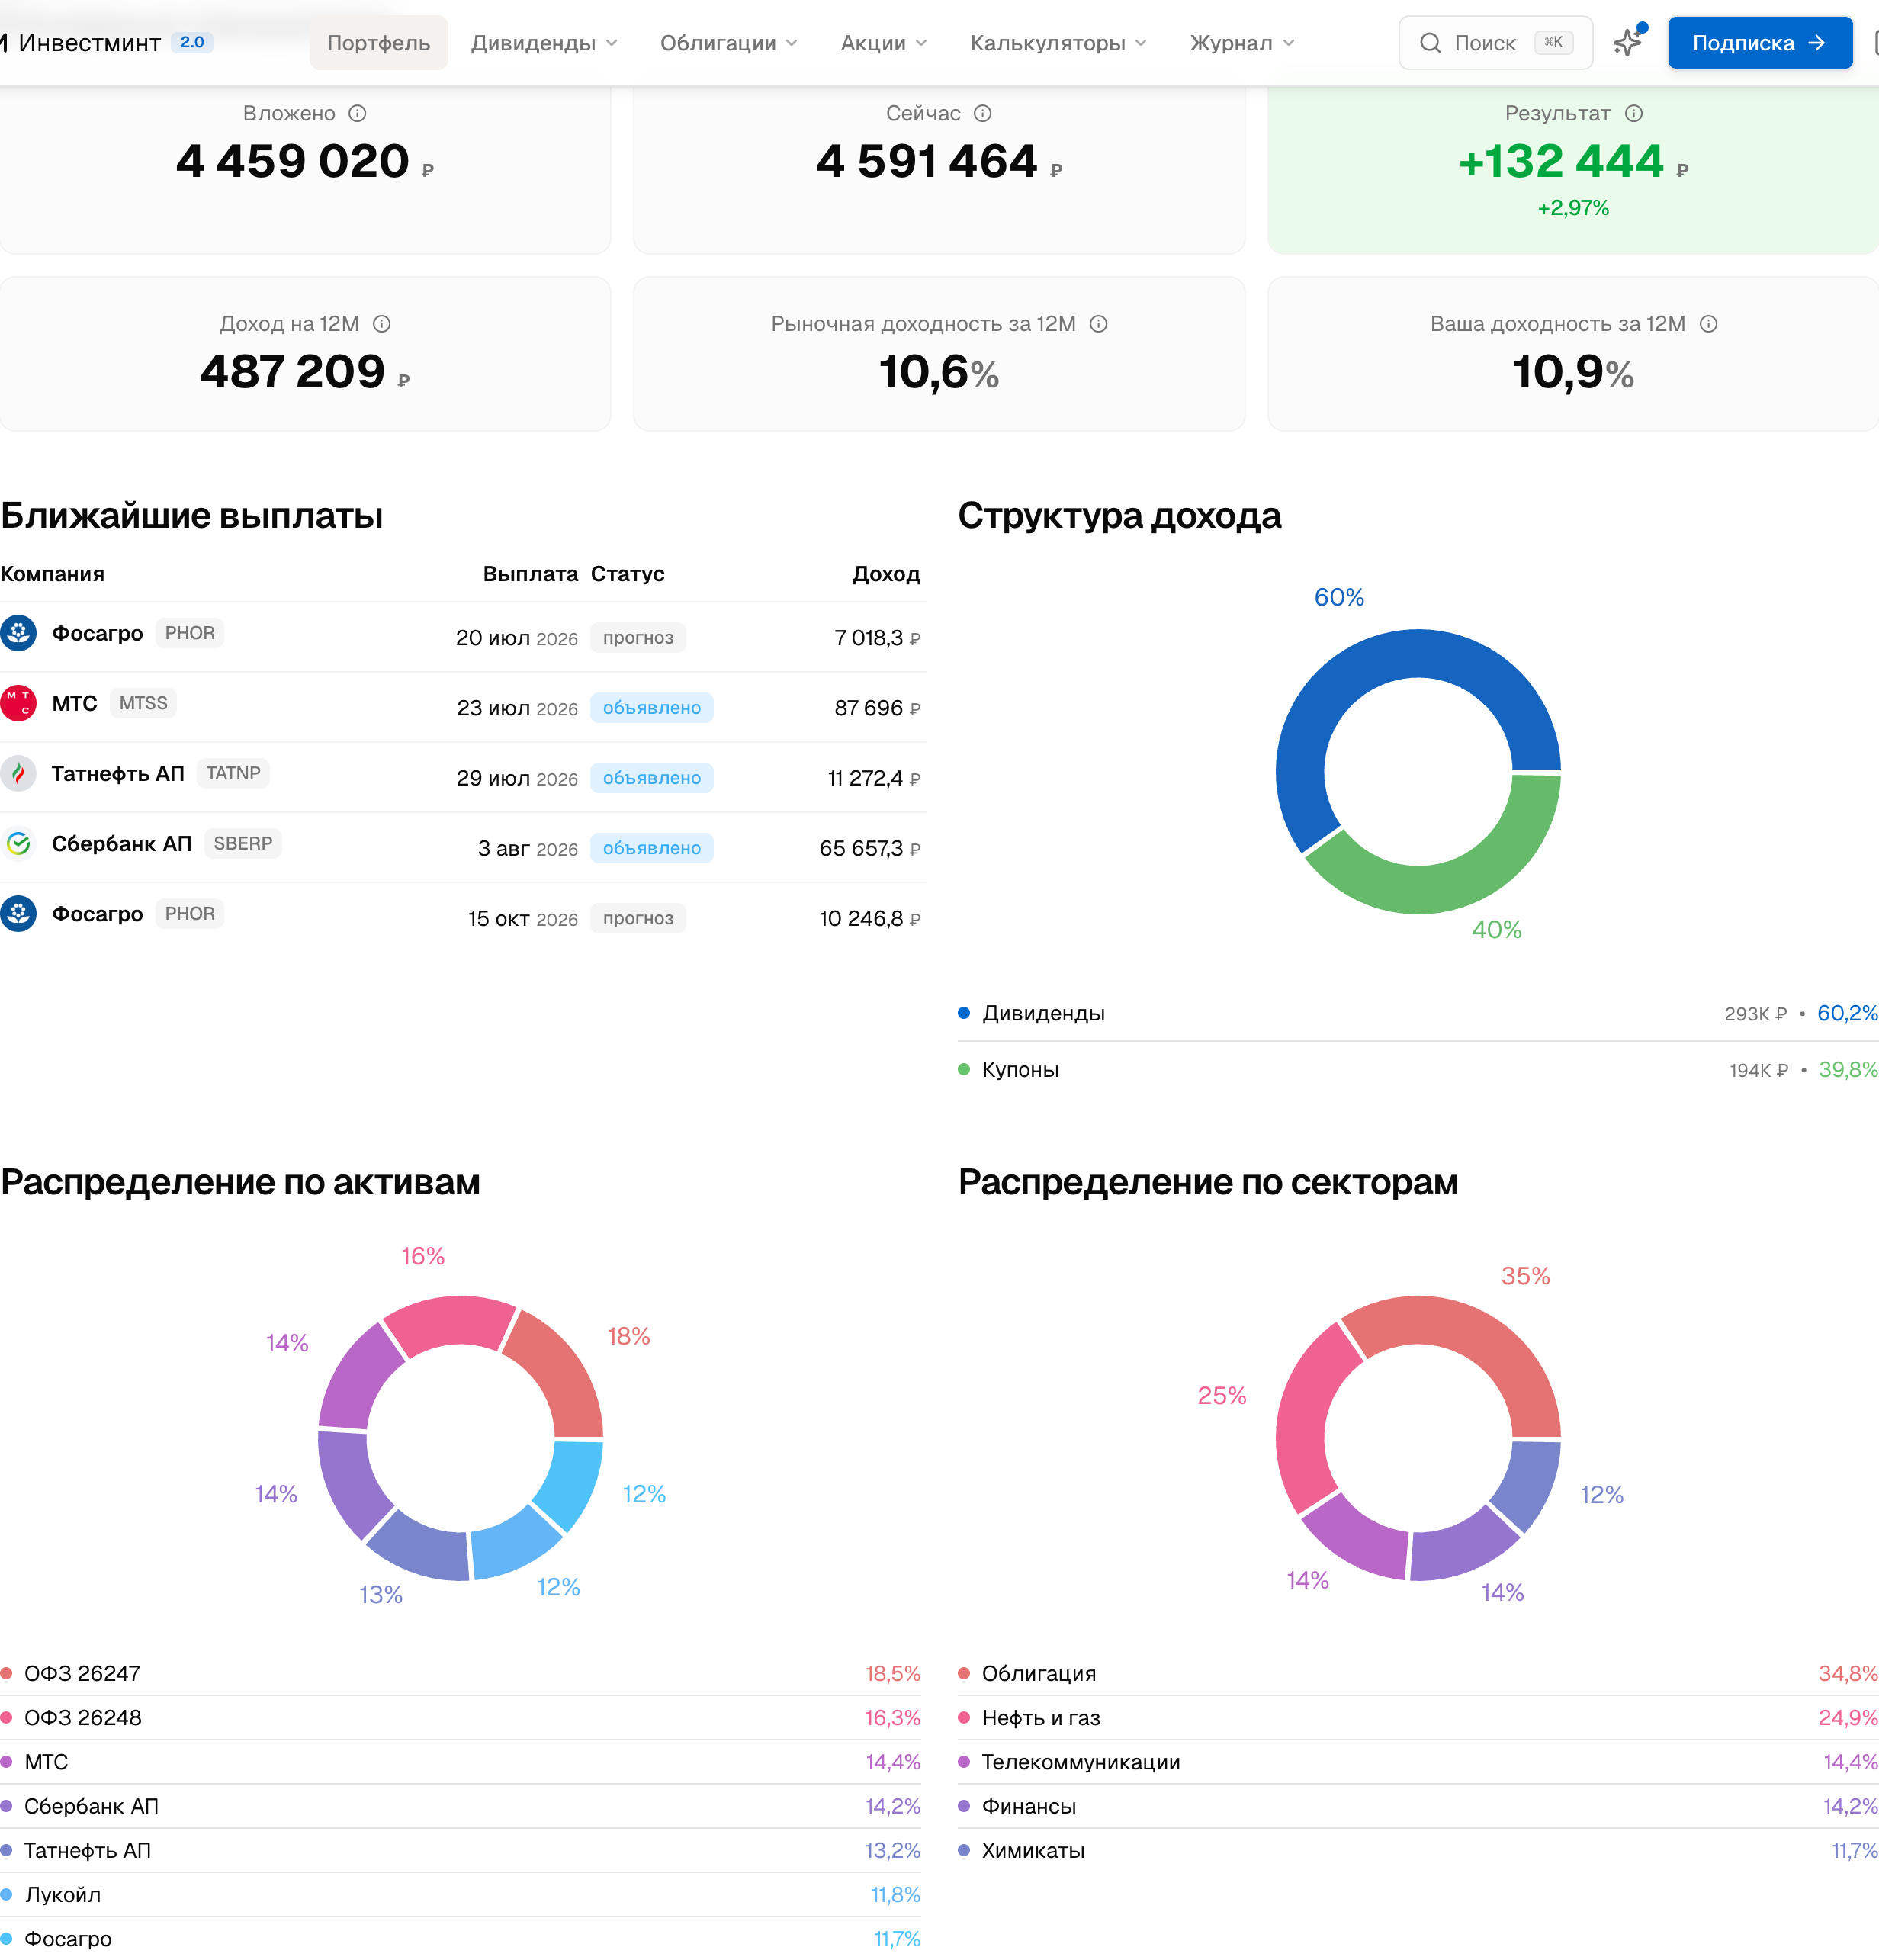Screen dimensions: 1879x1960
Task: Click the Татнефть АП company name in payouts
Action: (118, 773)
